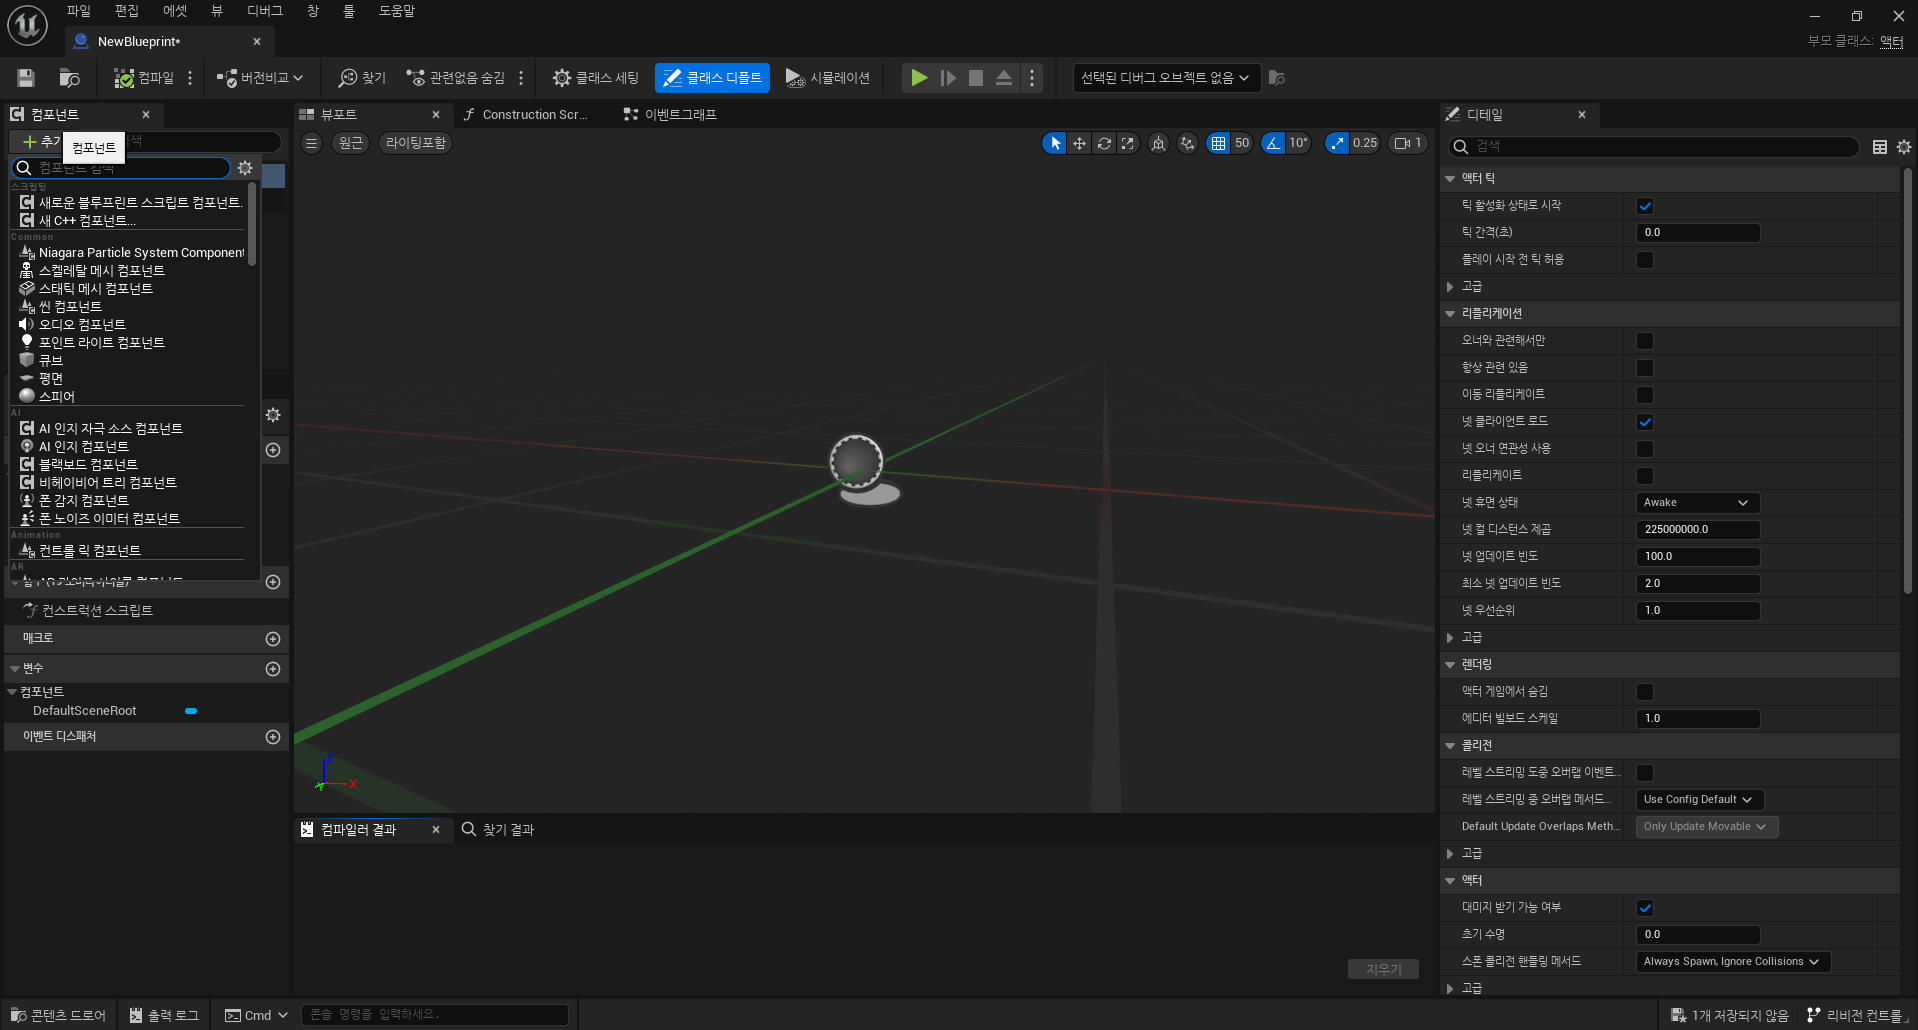
Task: Collapse the 렌더링 section
Action: coord(1450,665)
